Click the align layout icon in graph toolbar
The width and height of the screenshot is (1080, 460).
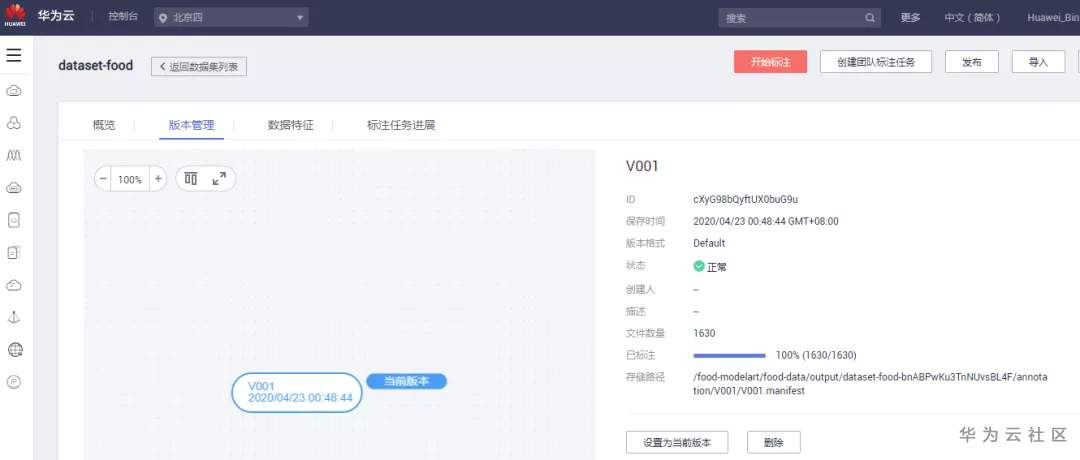coord(191,179)
